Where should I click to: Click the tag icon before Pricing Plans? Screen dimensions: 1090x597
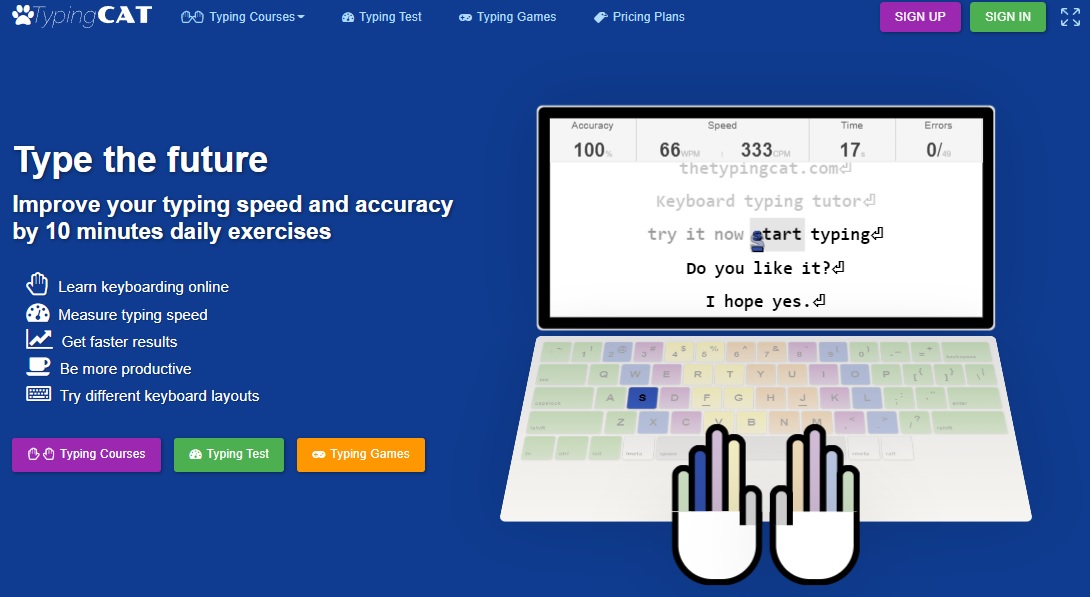point(601,17)
